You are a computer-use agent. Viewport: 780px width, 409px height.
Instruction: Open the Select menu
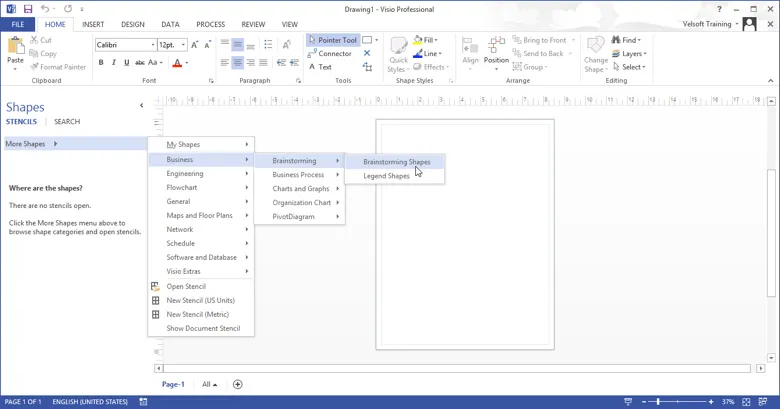pos(629,67)
